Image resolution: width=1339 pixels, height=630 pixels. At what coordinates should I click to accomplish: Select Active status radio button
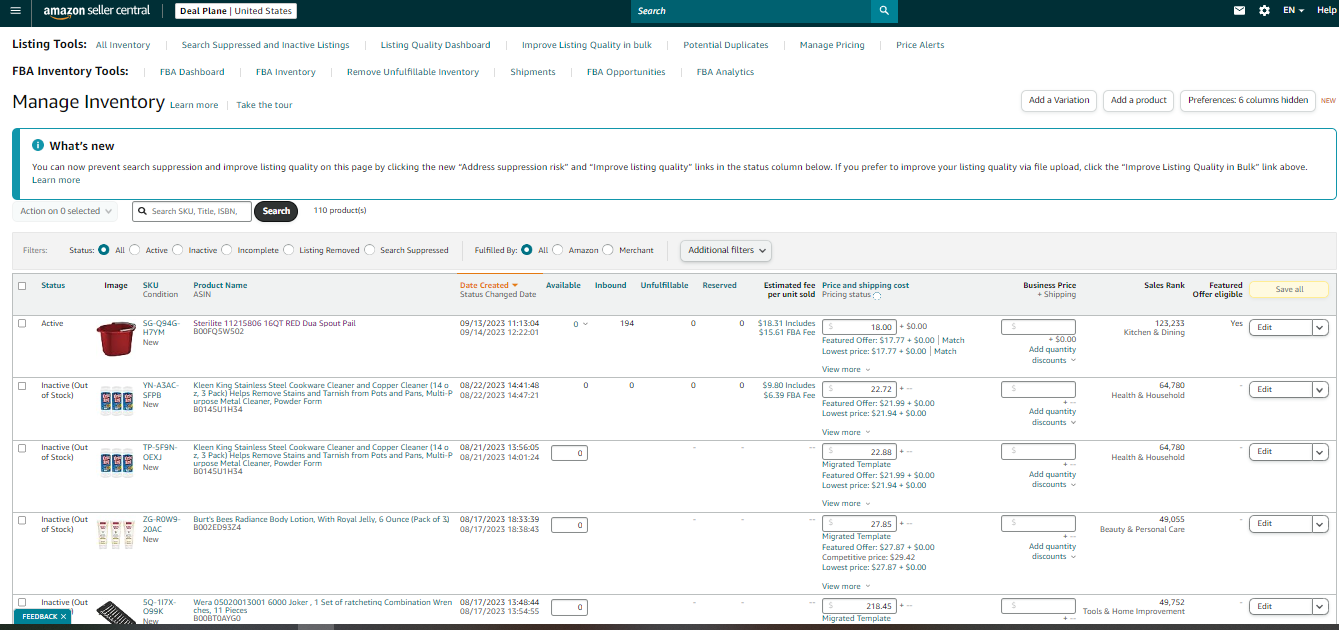tap(135, 250)
